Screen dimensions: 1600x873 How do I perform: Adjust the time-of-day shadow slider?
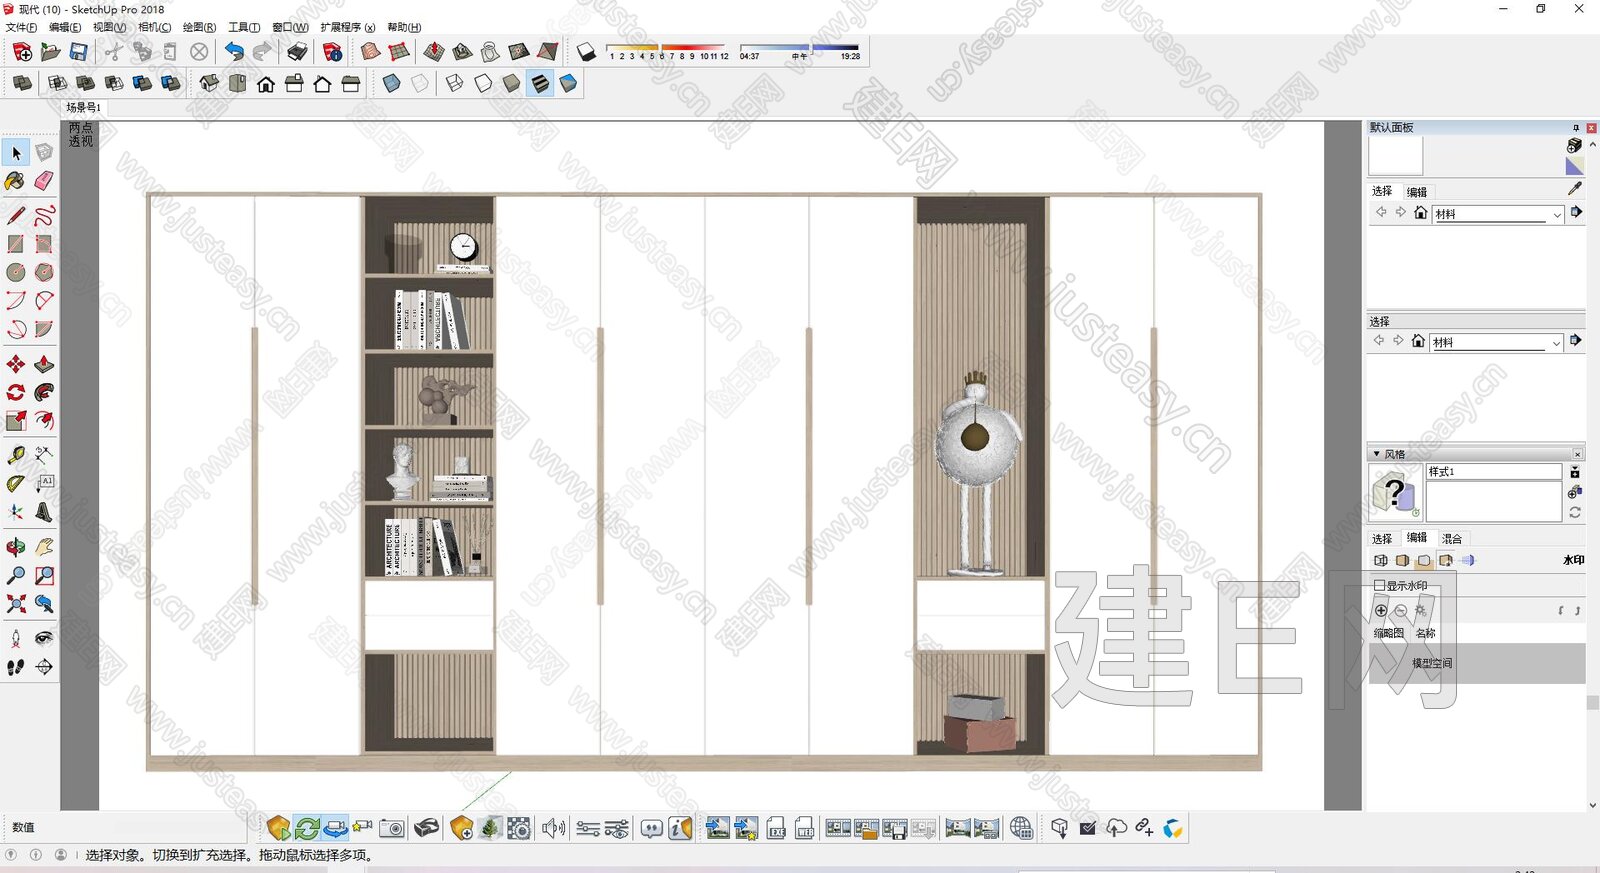coord(800,47)
